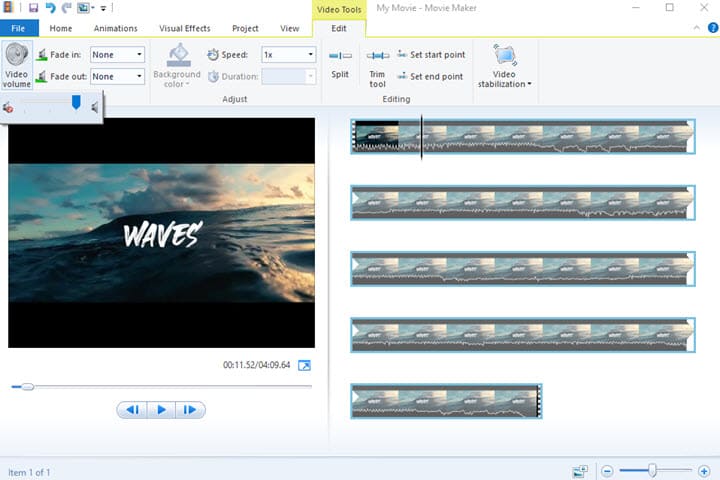Screen dimensions: 720x480
Task: Click the Video stabilization icon
Action: (x=504, y=56)
